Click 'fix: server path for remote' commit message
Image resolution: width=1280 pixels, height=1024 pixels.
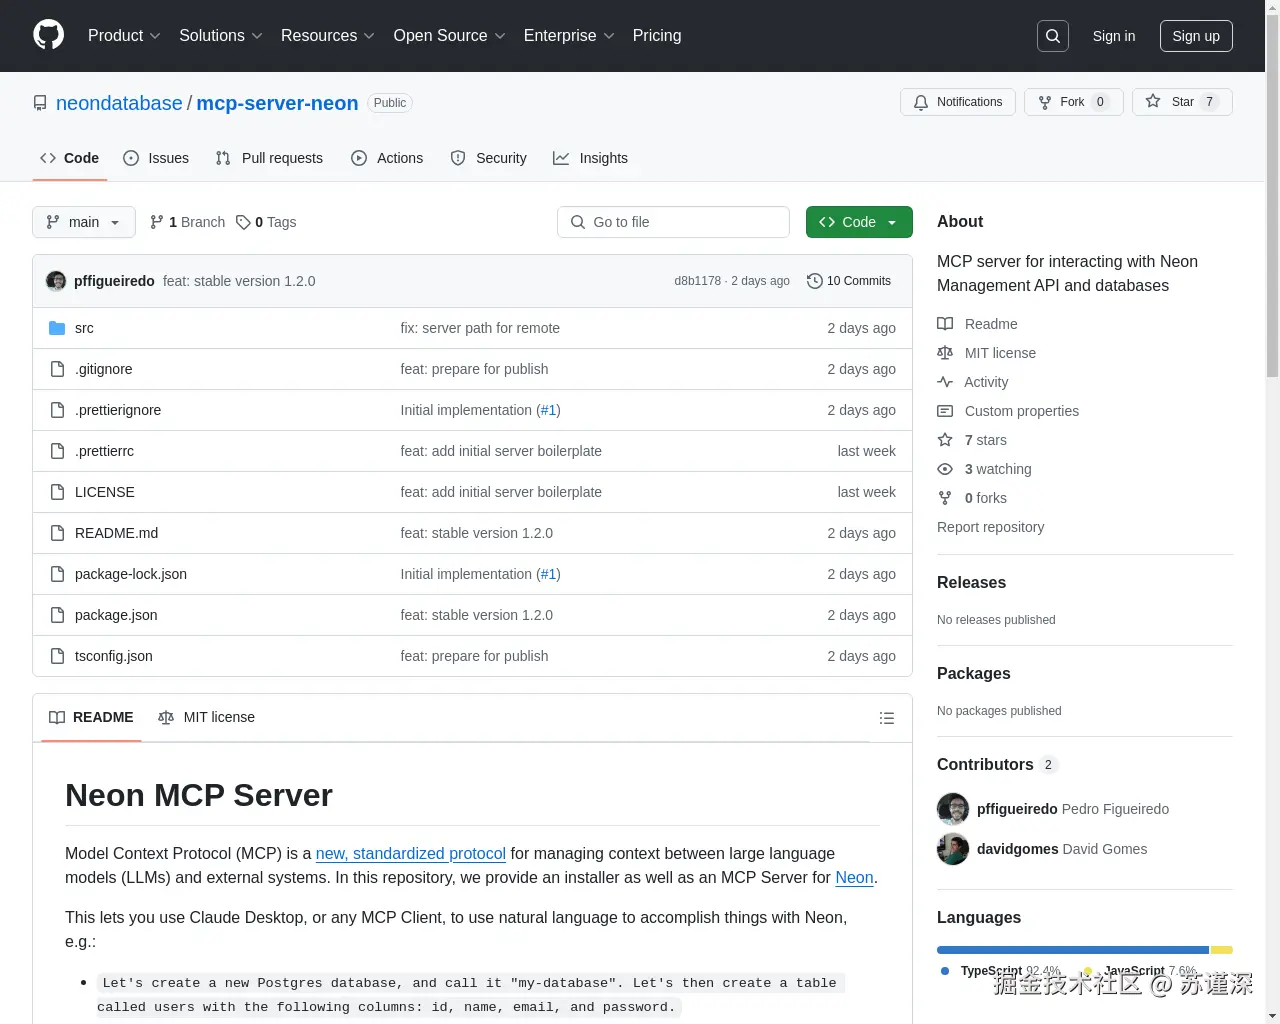point(480,328)
